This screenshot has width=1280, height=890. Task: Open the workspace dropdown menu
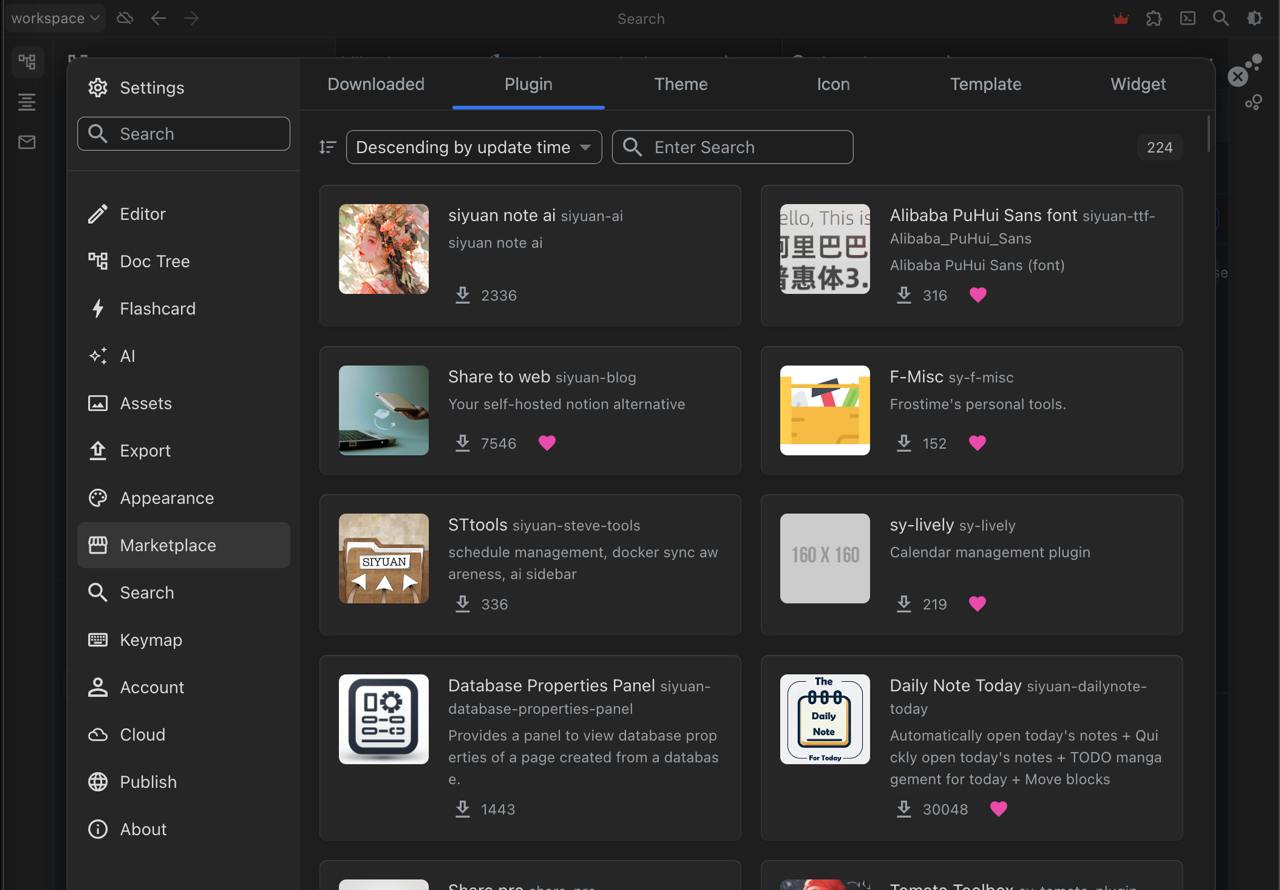(x=54, y=18)
